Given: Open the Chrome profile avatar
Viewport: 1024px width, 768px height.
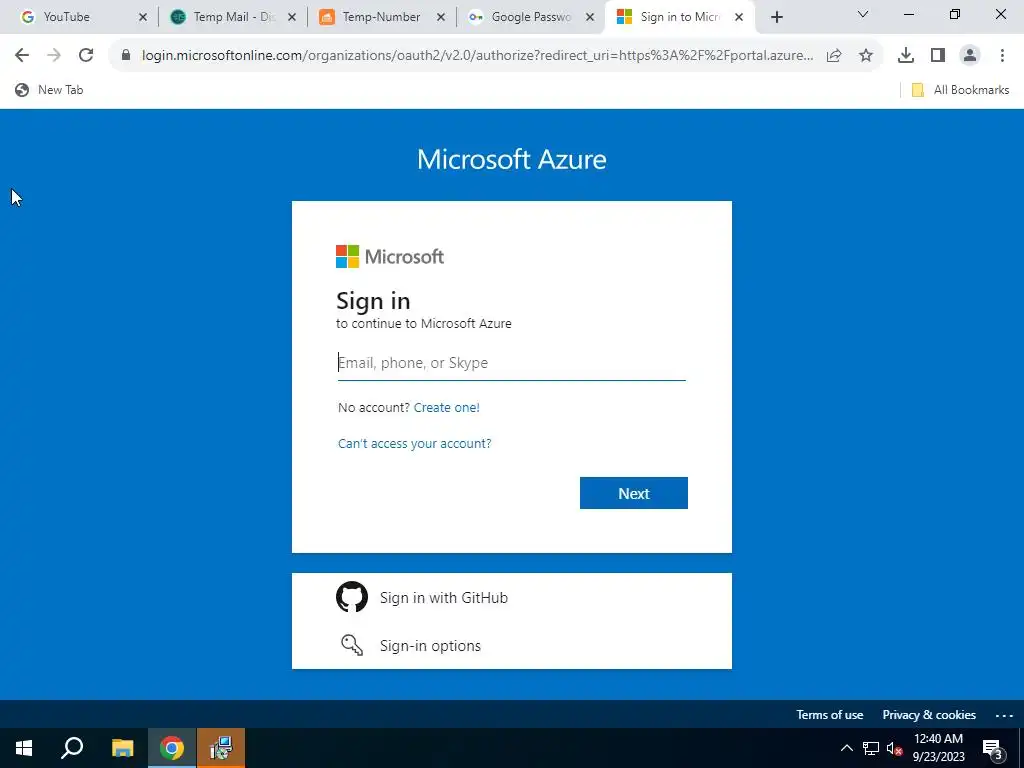Looking at the screenshot, I should pyautogui.click(x=970, y=56).
